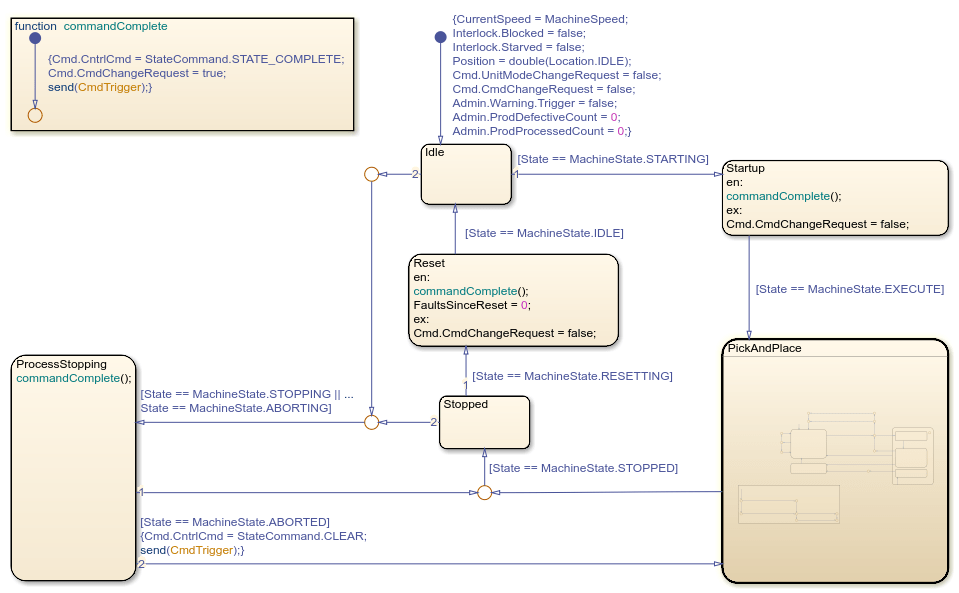959x593 pixels.
Task: Click the MachineState.IDLE transition label
Action: tap(544, 233)
